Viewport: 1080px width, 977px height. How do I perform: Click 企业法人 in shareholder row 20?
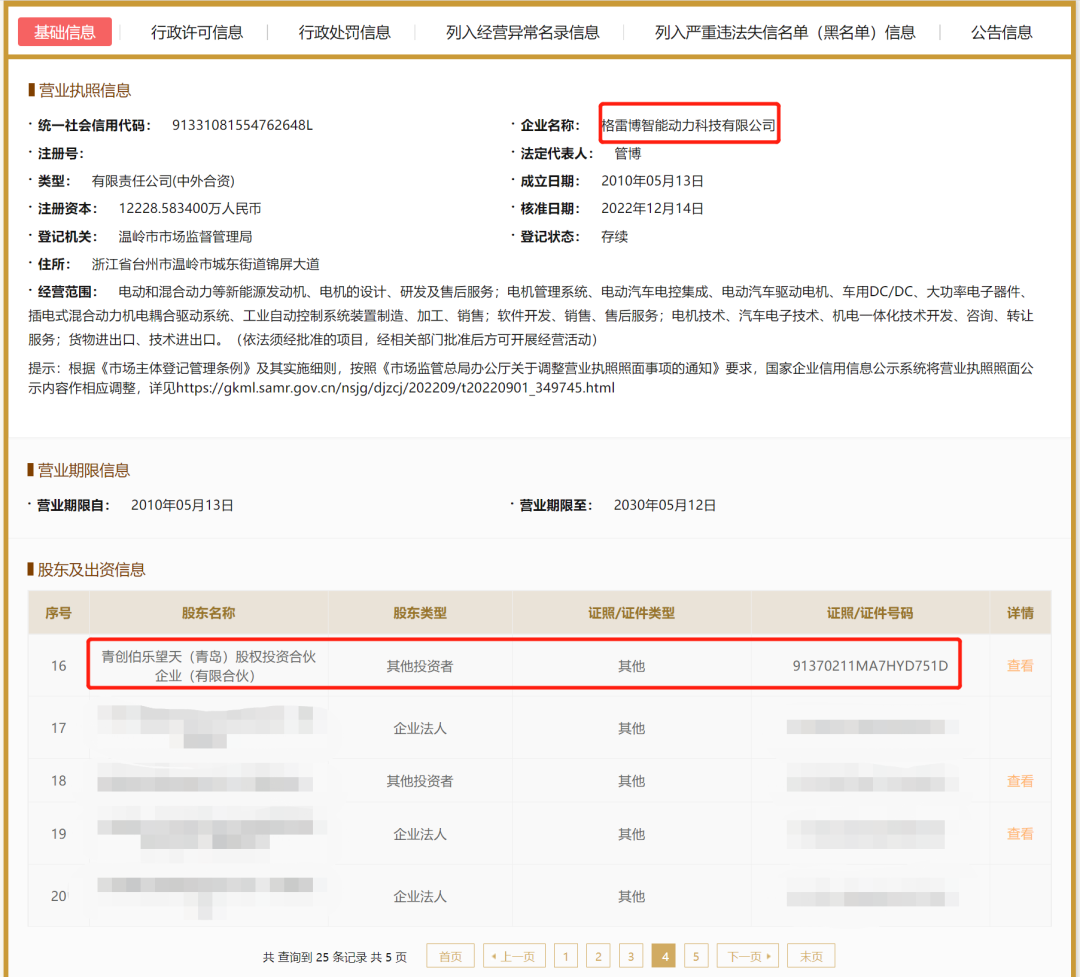(419, 896)
